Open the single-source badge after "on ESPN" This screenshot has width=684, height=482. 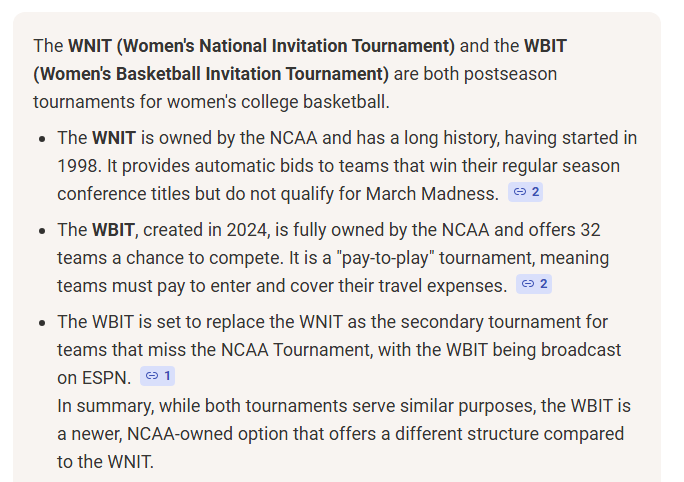click(158, 376)
